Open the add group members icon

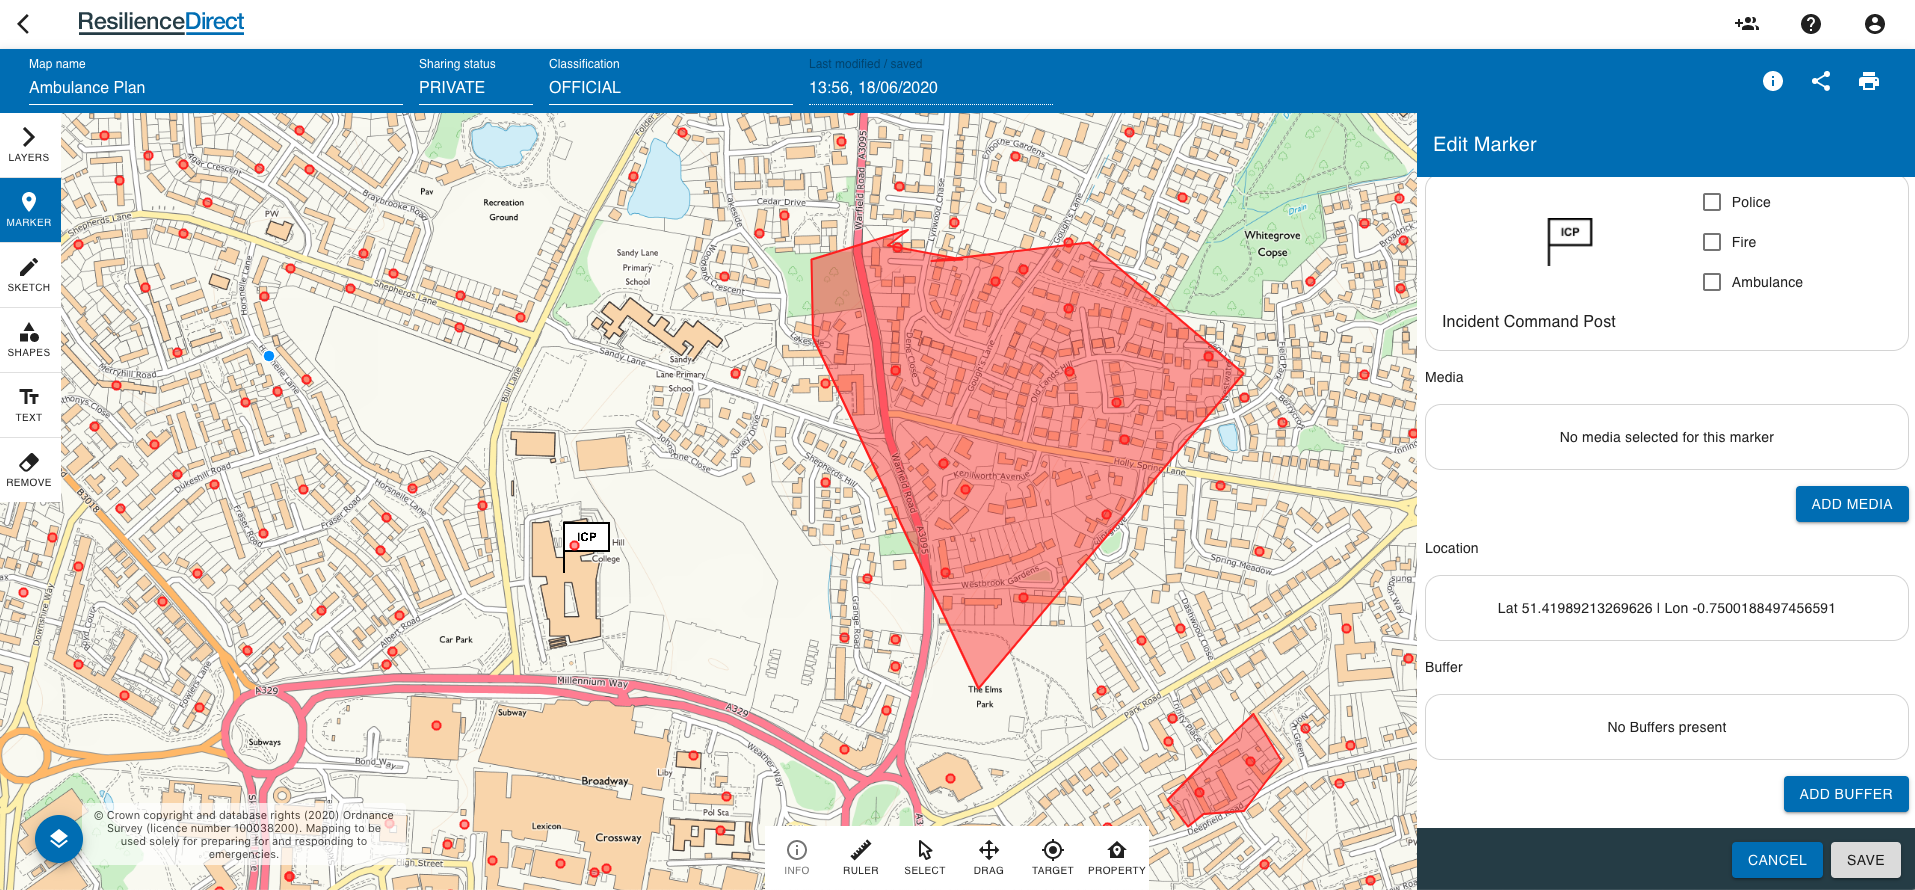click(x=1747, y=24)
